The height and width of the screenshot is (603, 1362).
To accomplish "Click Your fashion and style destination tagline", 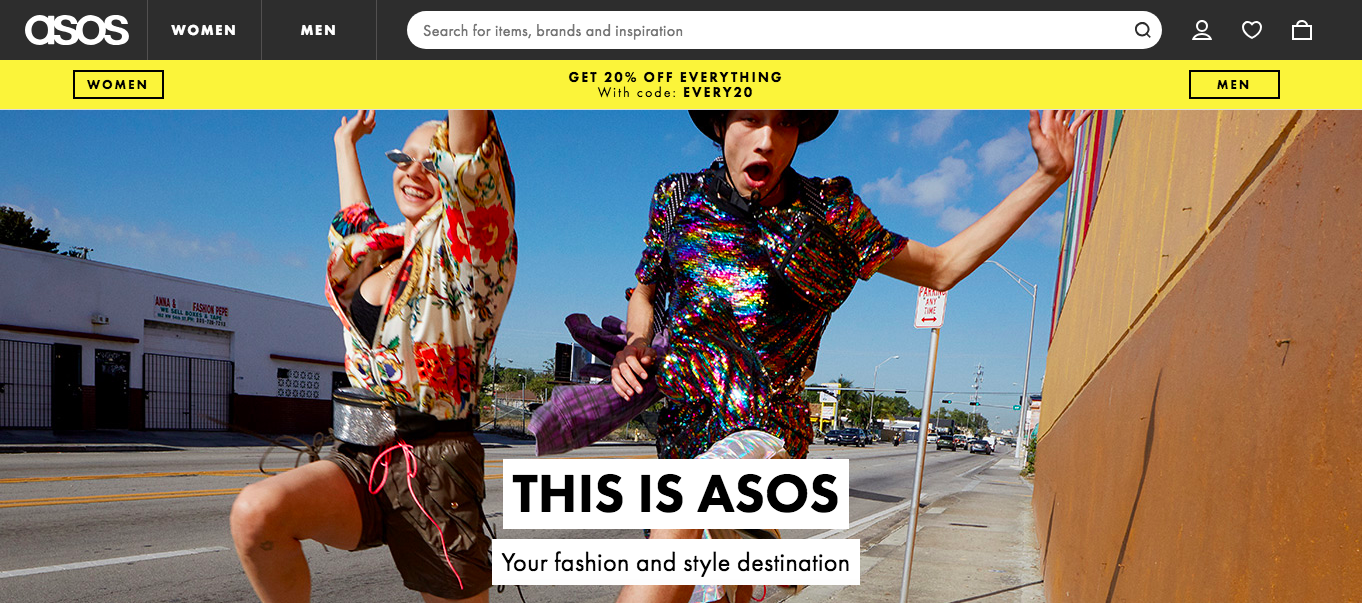I will (x=676, y=562).
